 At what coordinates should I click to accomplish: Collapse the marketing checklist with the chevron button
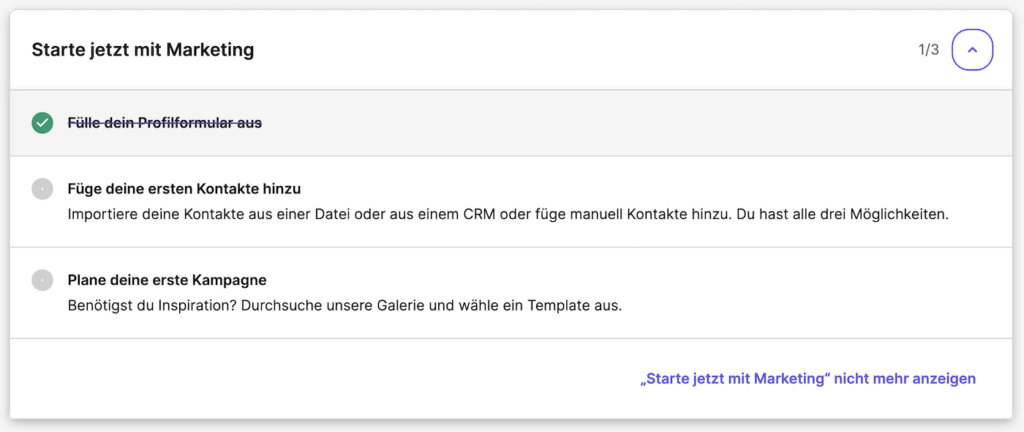pyautogui.click(x=972, y=50)
